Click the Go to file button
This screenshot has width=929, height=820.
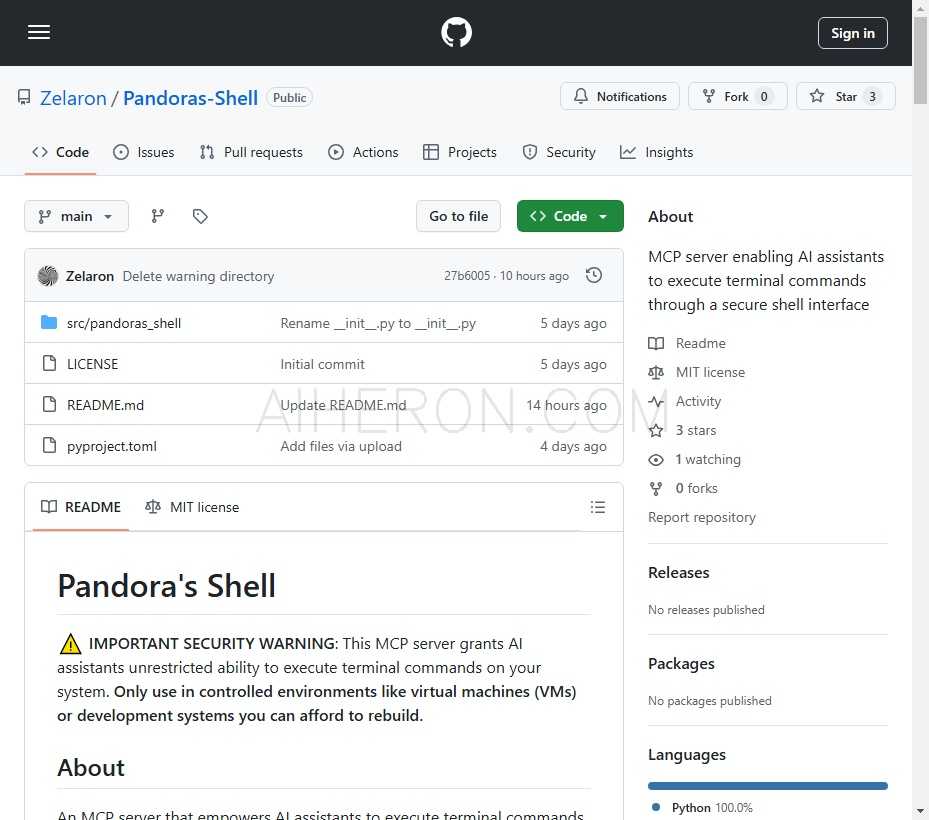pyautogui.click(x=459, y=216)
